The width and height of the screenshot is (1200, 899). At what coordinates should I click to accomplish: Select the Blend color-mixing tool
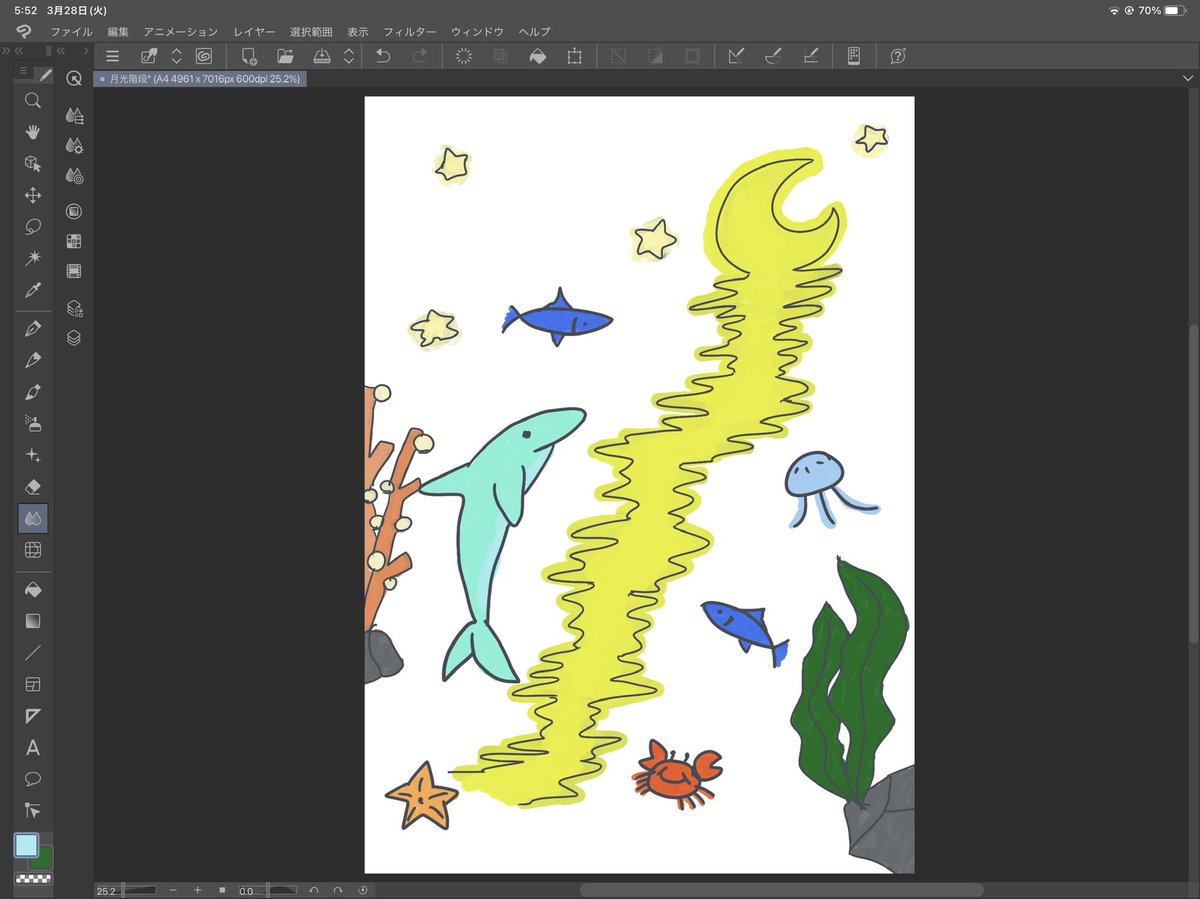33,518
